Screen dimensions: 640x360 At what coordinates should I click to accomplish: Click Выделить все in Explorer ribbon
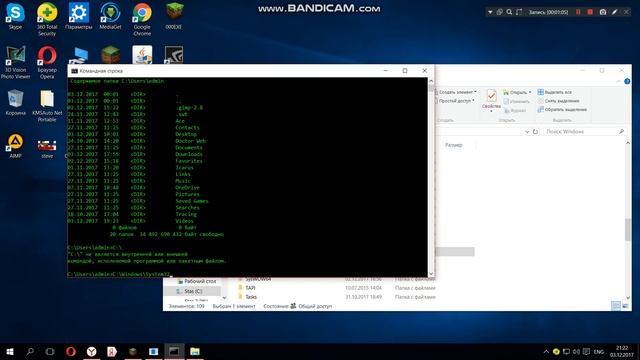coord(554,92)
